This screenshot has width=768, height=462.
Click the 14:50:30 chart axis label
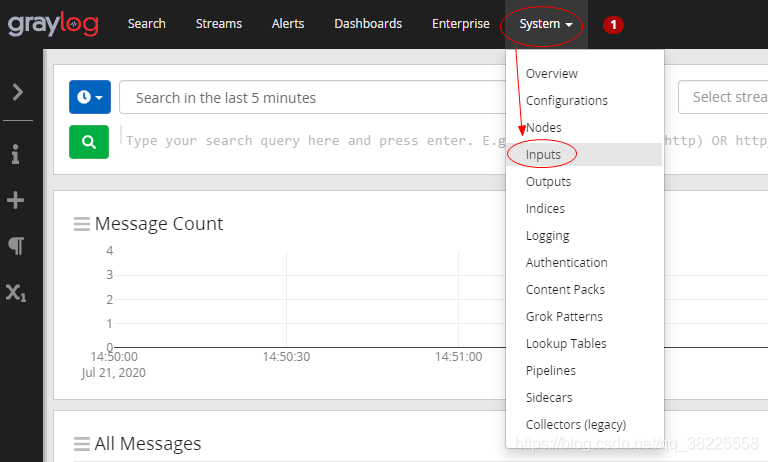(286, 357)
